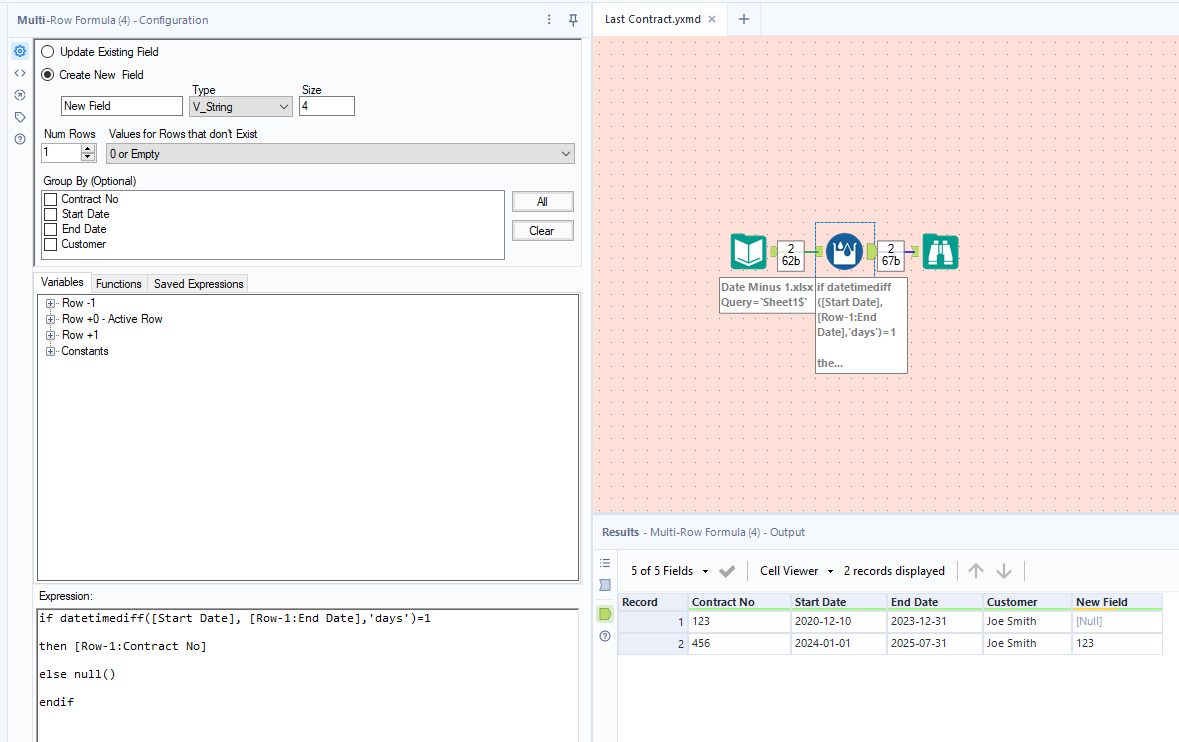Image resolution: width=1179 pixels, height=742 pixels.
Task: Open the Type dropdown showing V_String
Action: (241, 106)
